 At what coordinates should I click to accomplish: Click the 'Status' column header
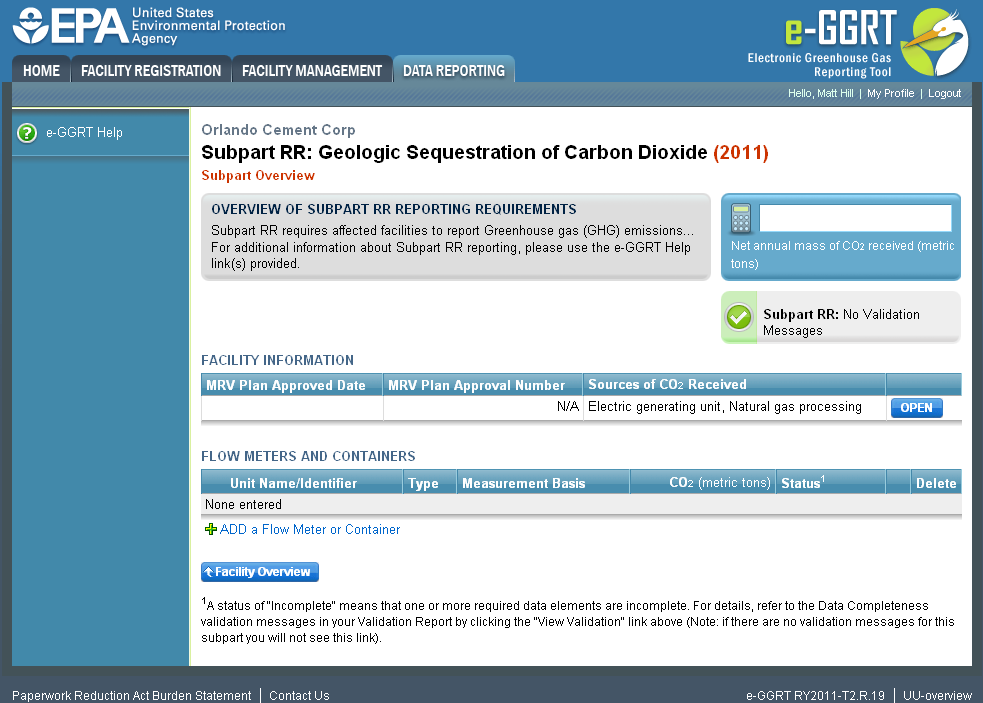(830, 483)
